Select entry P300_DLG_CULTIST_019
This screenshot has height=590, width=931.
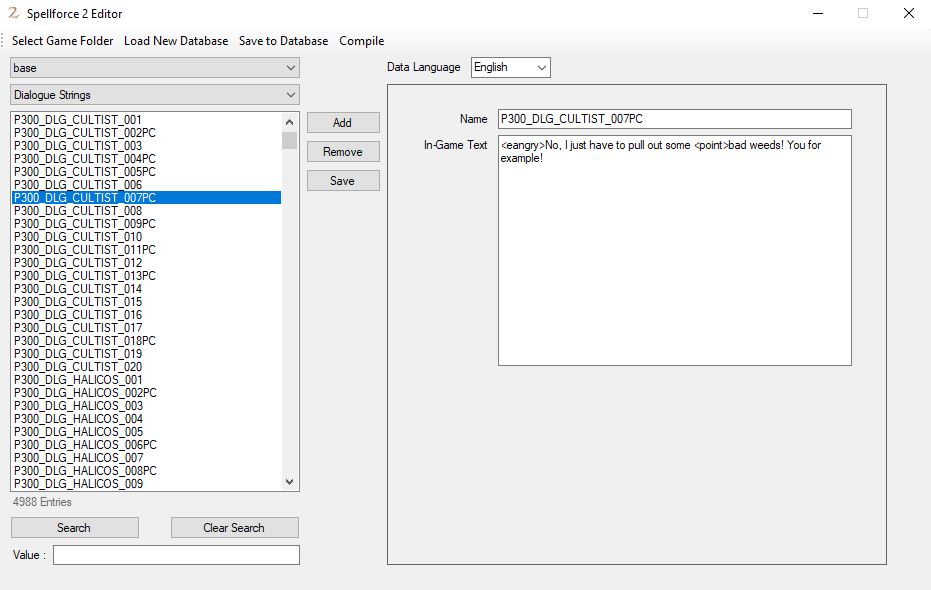[x=146, y=354]
